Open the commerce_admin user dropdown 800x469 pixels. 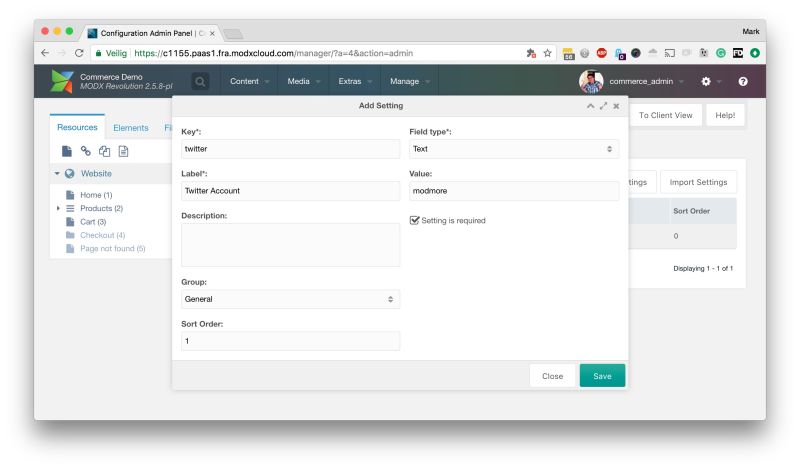point(646,81)
